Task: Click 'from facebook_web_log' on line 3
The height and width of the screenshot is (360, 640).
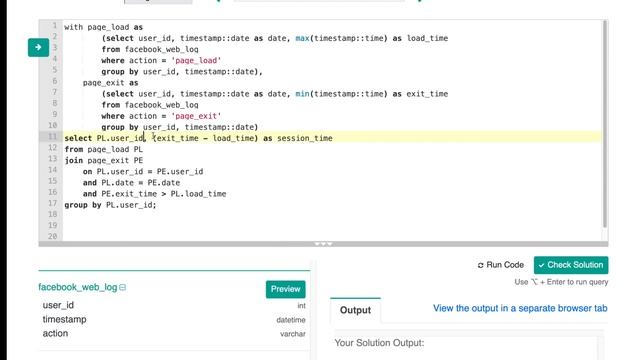Action: (150, 49)
